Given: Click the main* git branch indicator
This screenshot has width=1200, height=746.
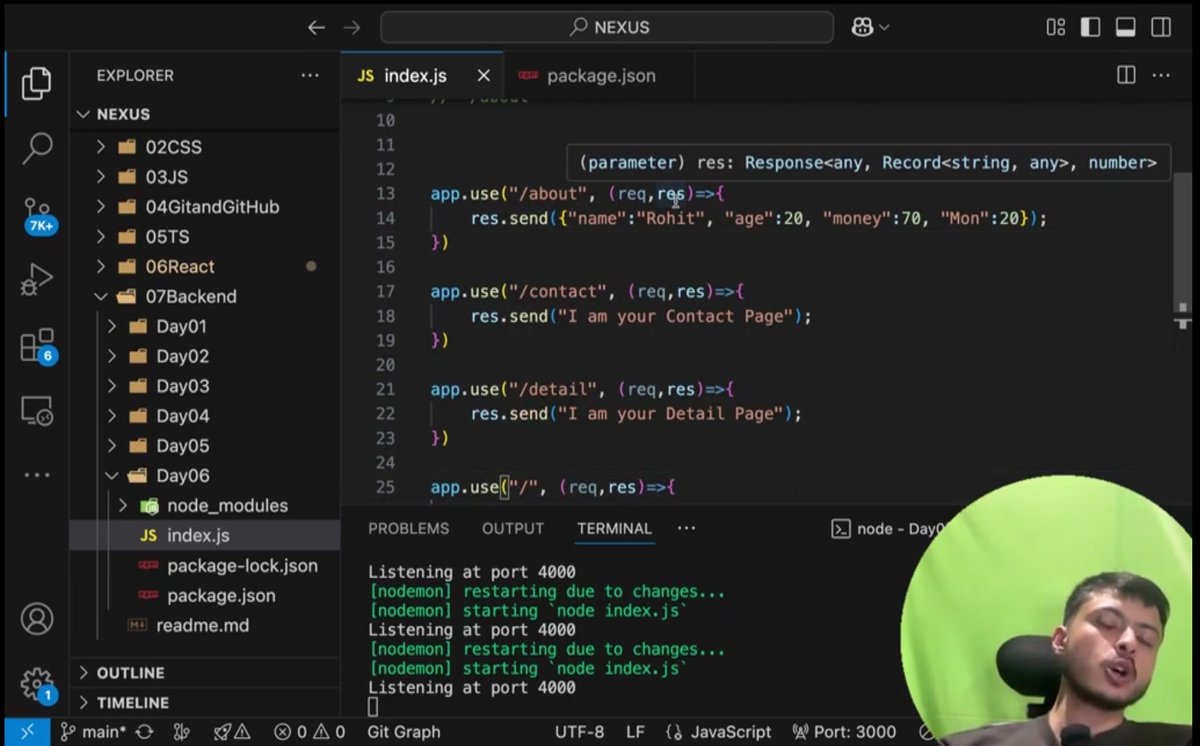Looking at the screenshot, I should [x=92, y=732].
